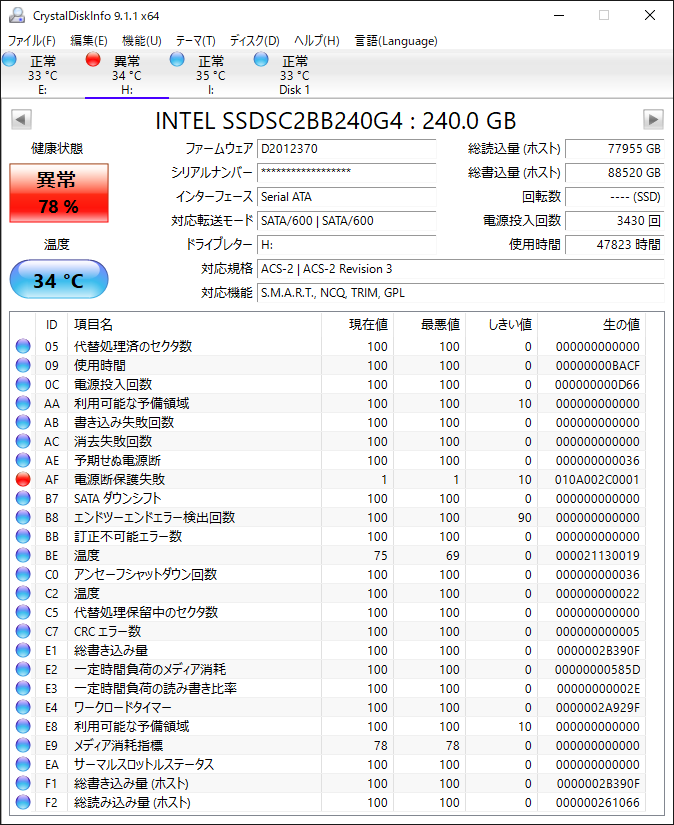Viewport: 674px width, 825px height.
Task: Click the 項目名 column header
Action: [94, 325]
